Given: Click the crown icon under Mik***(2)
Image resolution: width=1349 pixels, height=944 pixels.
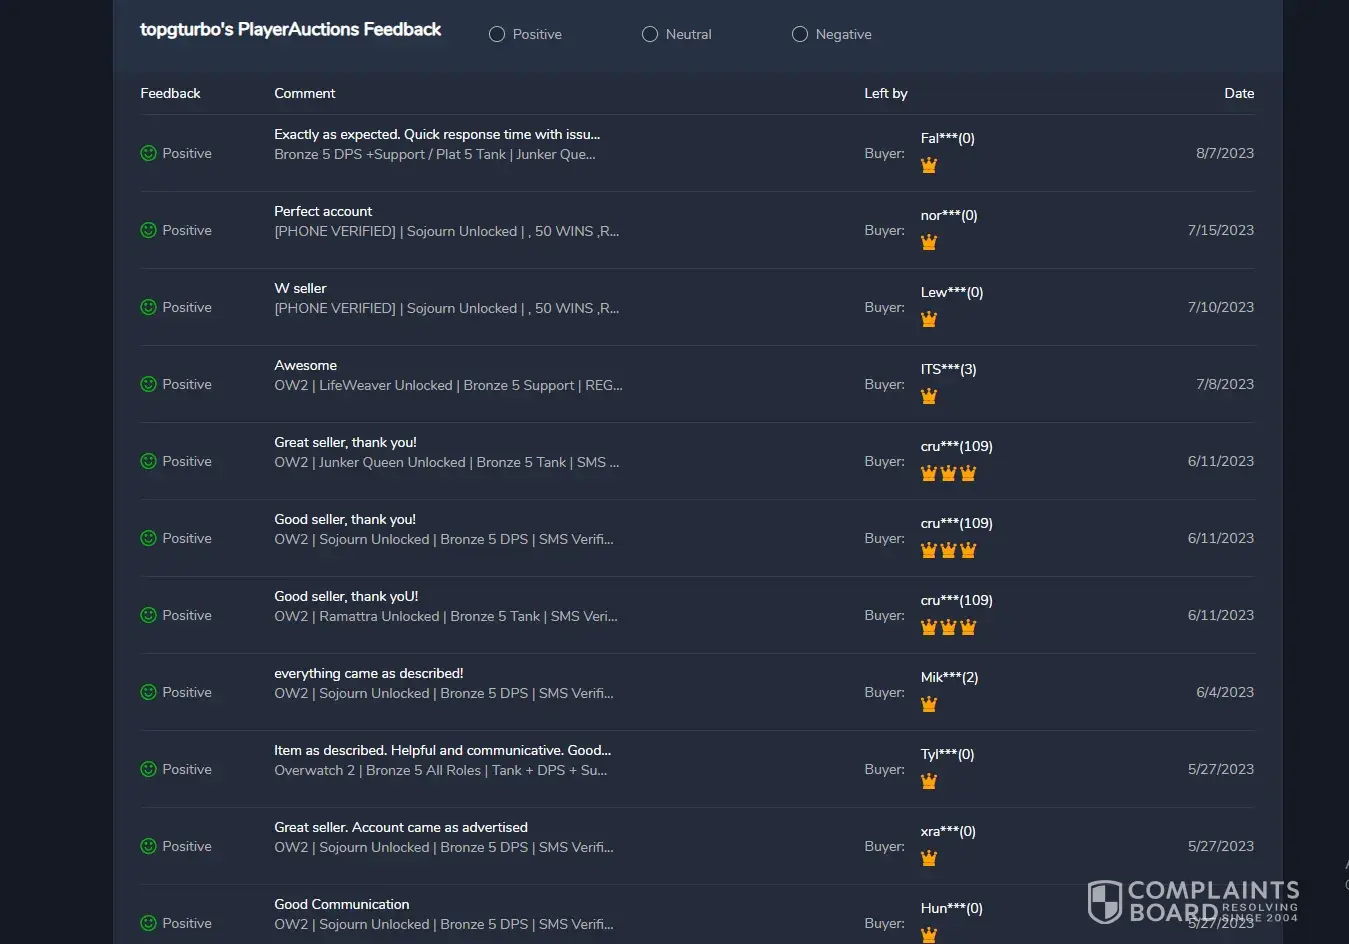Looking at the screenshot, I should (x=929, y=704).
